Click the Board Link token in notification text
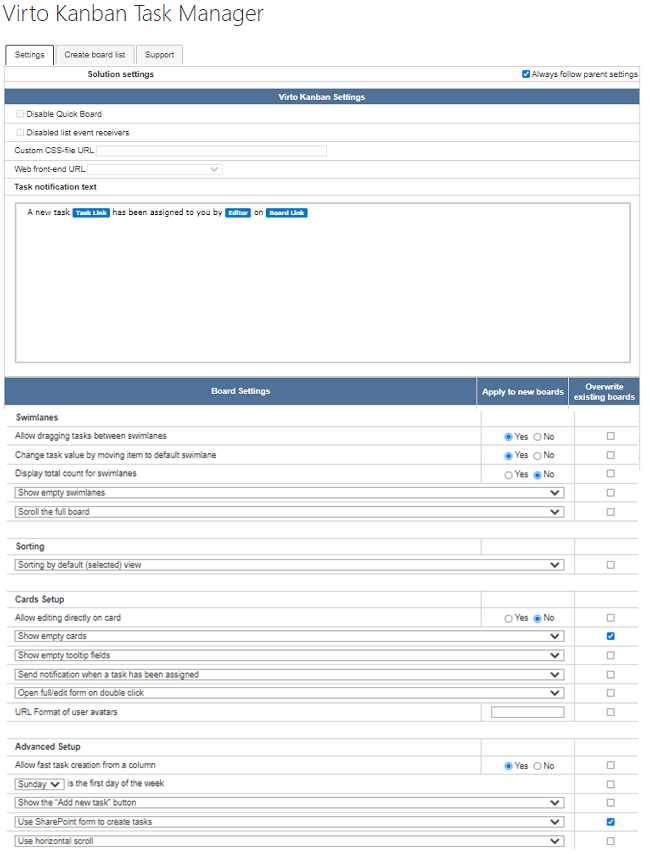 (287, 212)
